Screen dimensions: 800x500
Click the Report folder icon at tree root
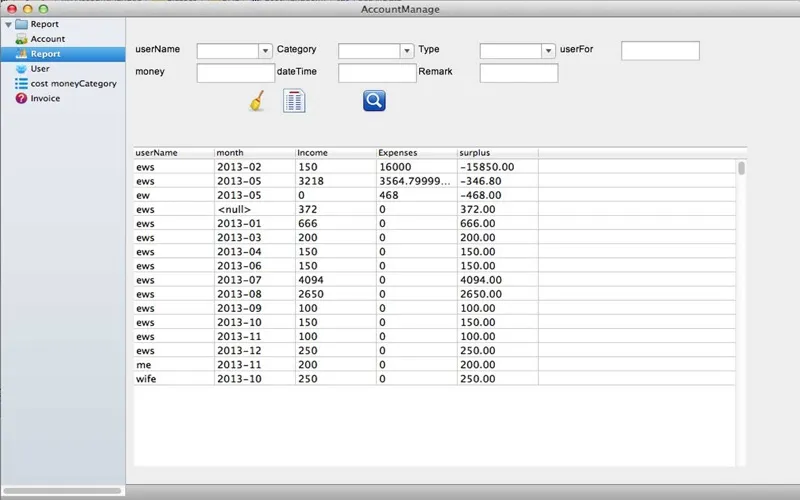coord(21,24)
